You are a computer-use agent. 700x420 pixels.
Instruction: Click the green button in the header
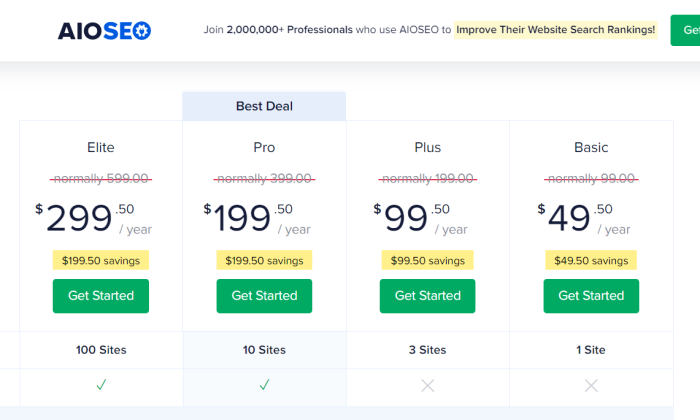[685, 30]
